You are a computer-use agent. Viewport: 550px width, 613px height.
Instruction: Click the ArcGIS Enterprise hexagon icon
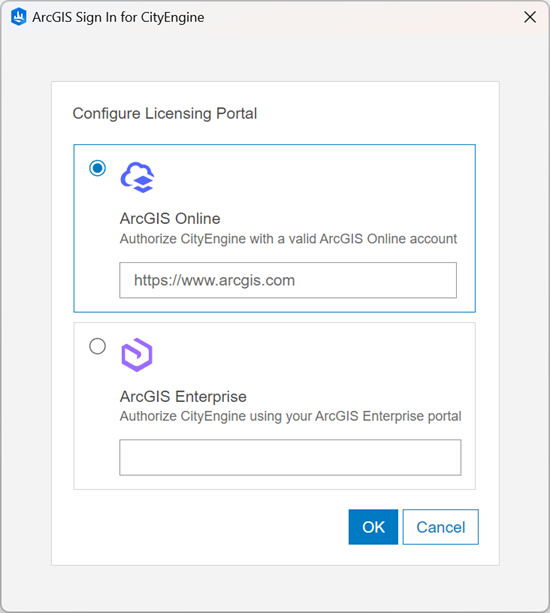(x=137, y=355)
